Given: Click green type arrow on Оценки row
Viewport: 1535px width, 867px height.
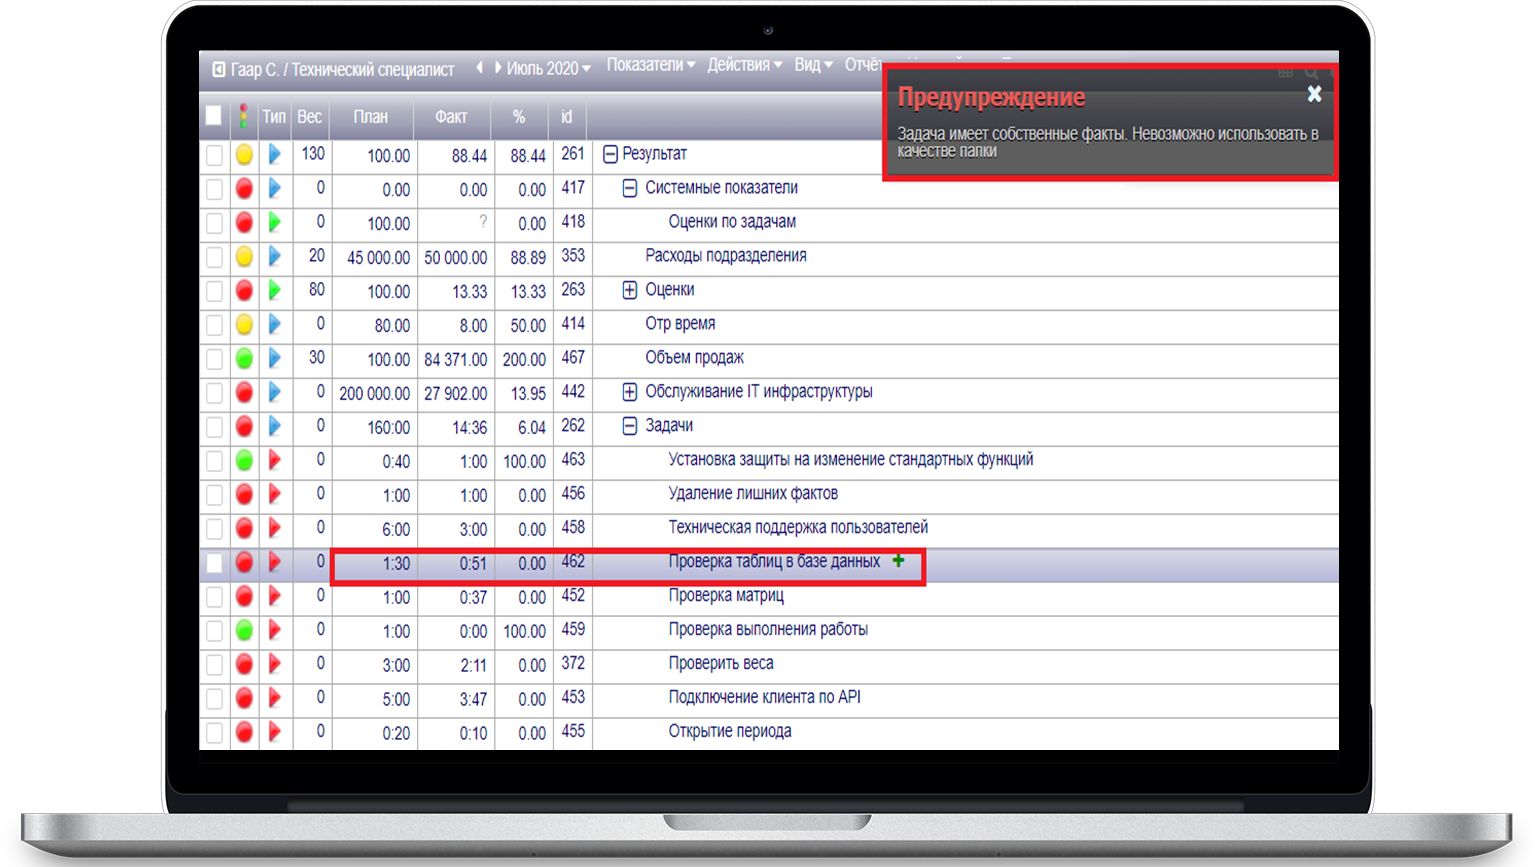Looking at the screenshot, I should [x=275, y=291].
